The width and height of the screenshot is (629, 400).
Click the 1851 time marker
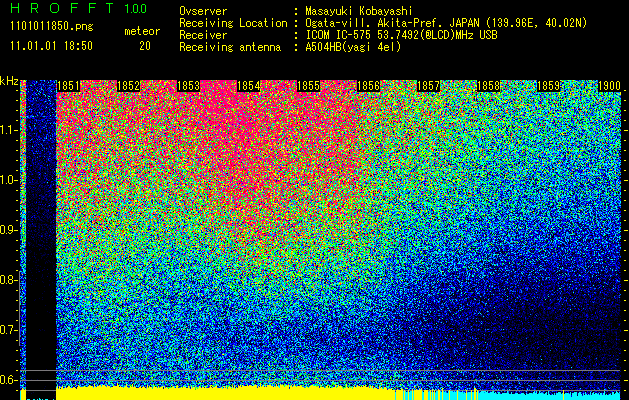click(68, 86)
